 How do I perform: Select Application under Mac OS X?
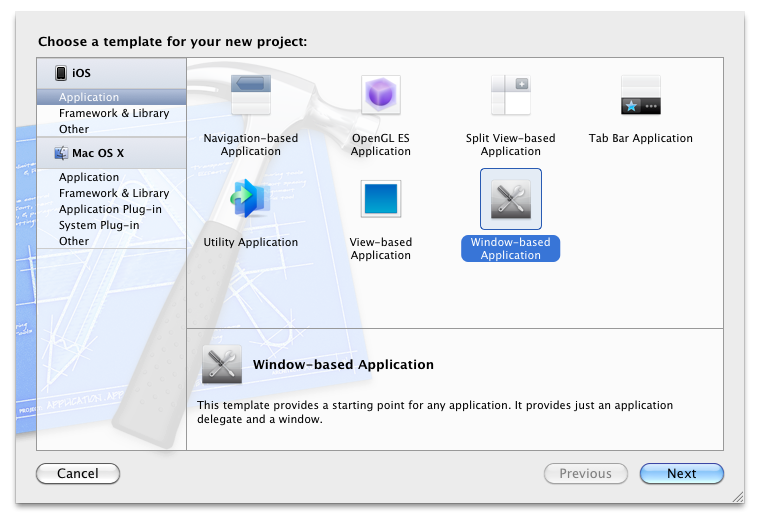(111, 177)
